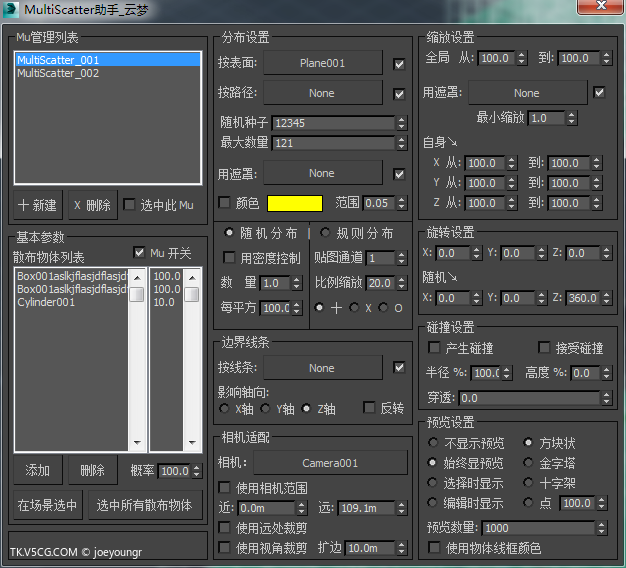
Task: Click the 删除 button beside 添加
Action: click(93, 470)
